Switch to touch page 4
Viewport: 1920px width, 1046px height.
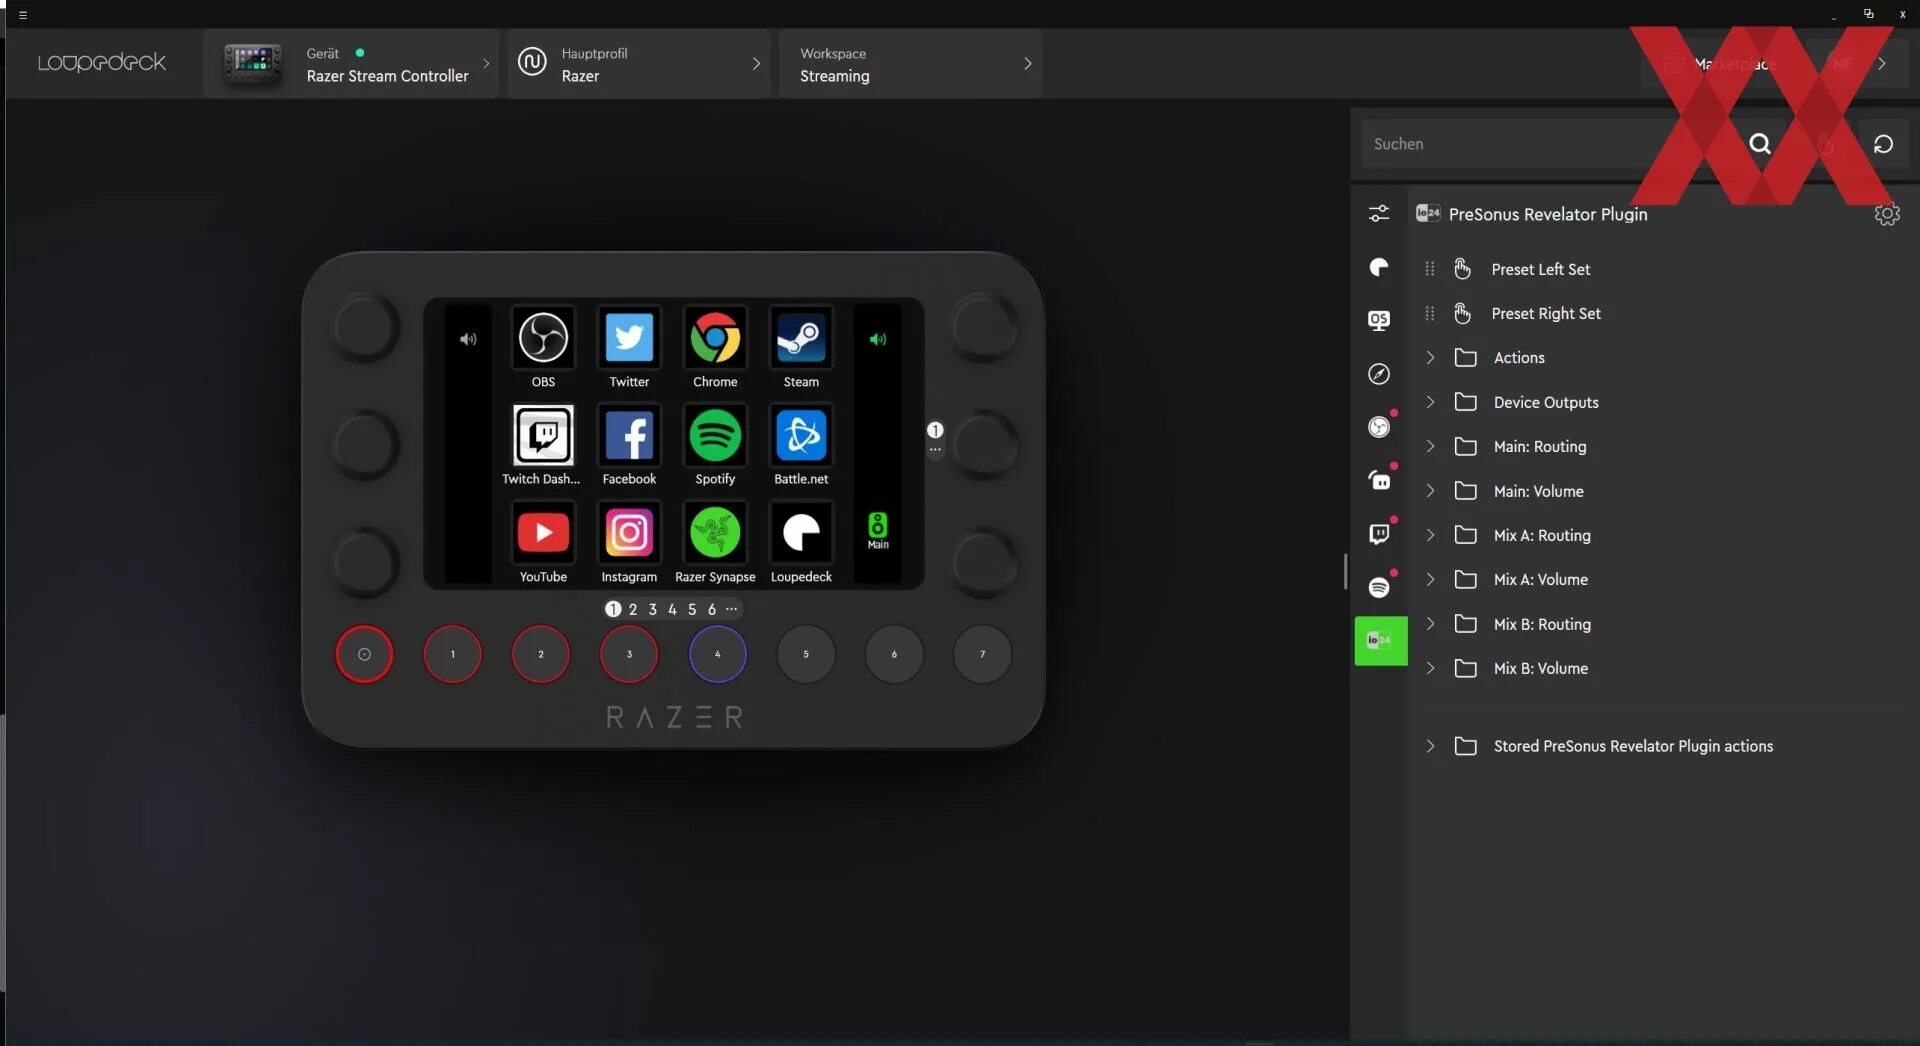coord(672,609)
